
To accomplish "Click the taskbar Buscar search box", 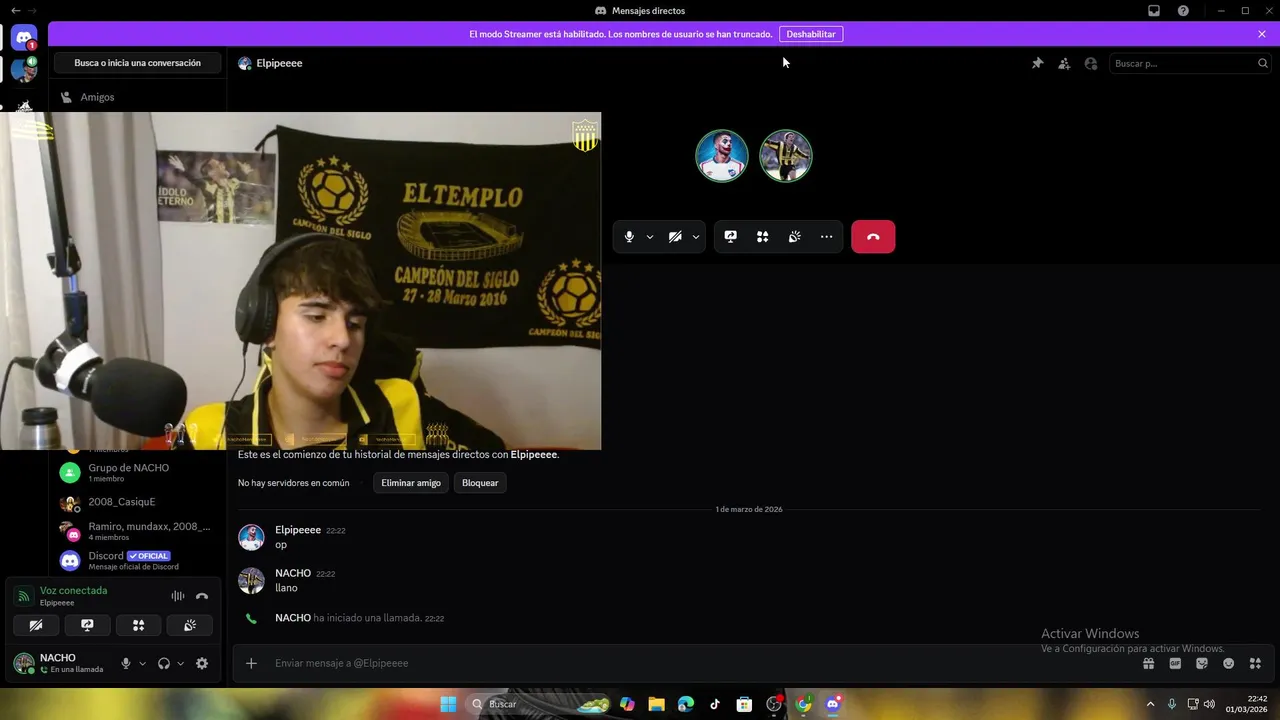I will click(x=540, y=704).
